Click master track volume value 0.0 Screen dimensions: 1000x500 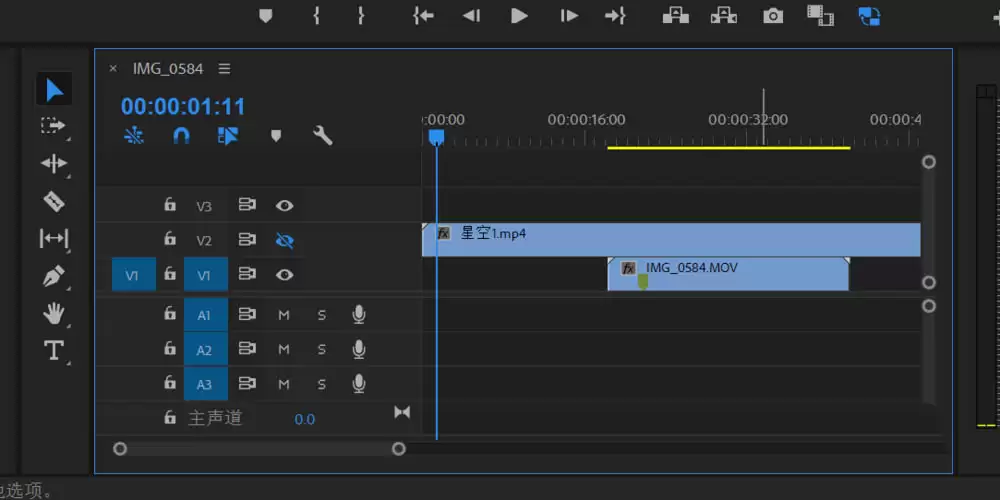305,419
